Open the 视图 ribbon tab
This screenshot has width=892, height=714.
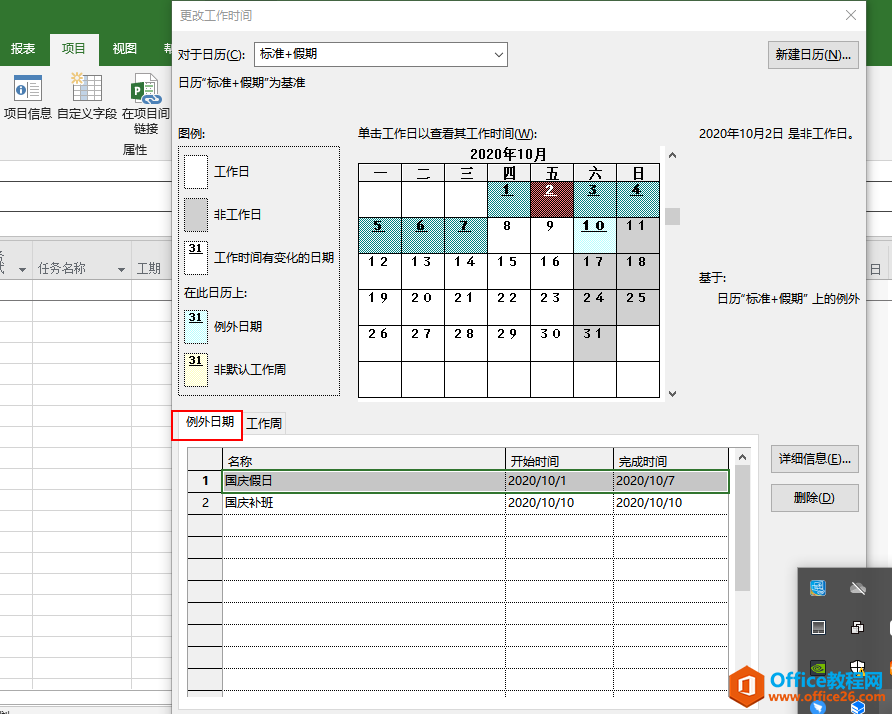pyautogui.click(x=125, y=48)
